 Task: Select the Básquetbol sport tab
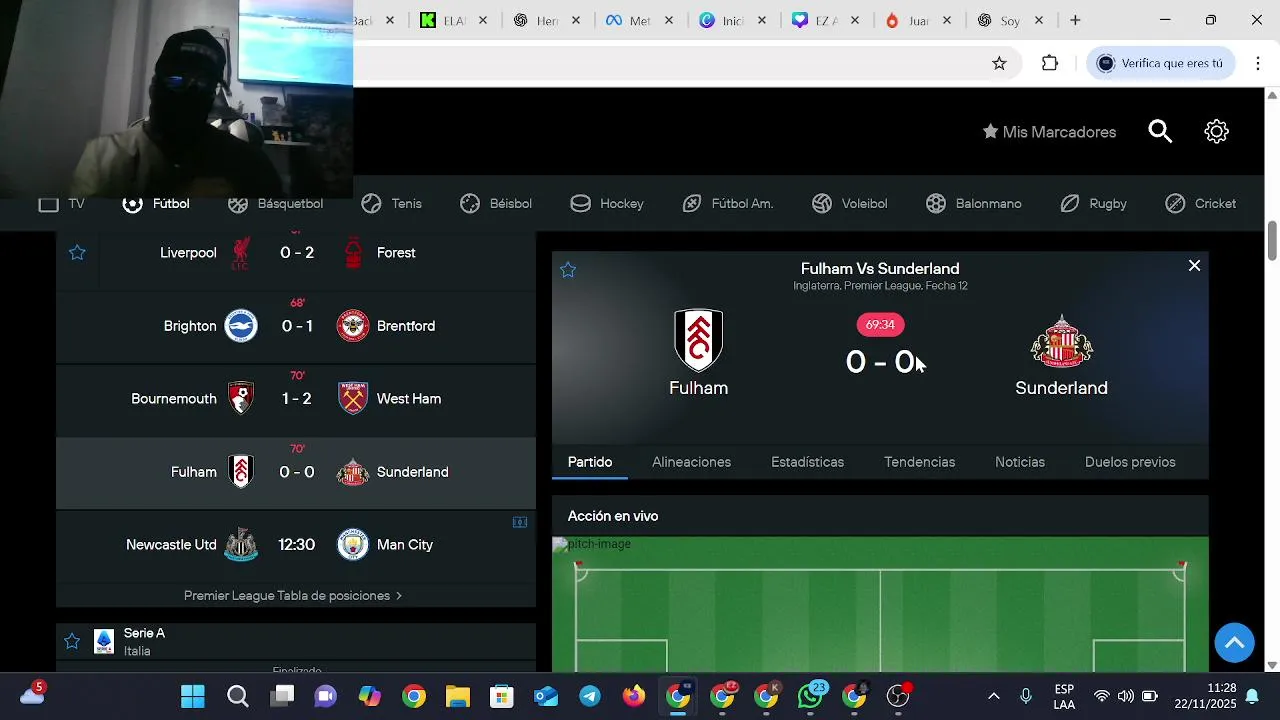275,204
